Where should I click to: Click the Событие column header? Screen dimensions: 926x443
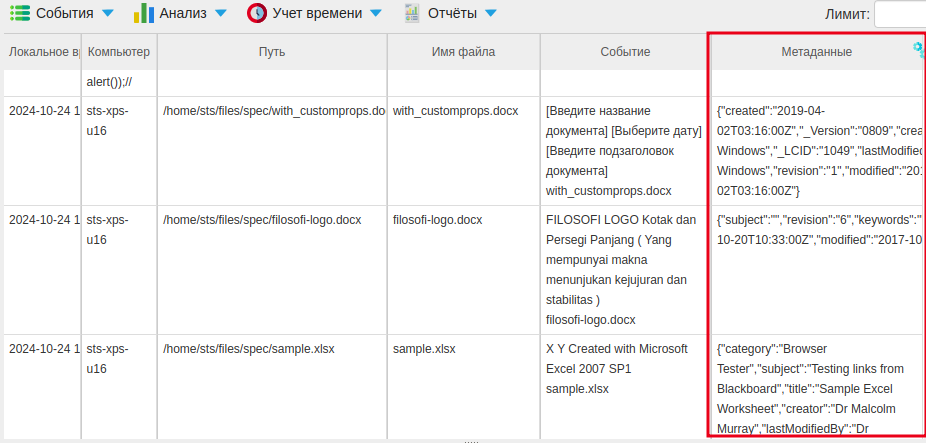coord(625,51)
